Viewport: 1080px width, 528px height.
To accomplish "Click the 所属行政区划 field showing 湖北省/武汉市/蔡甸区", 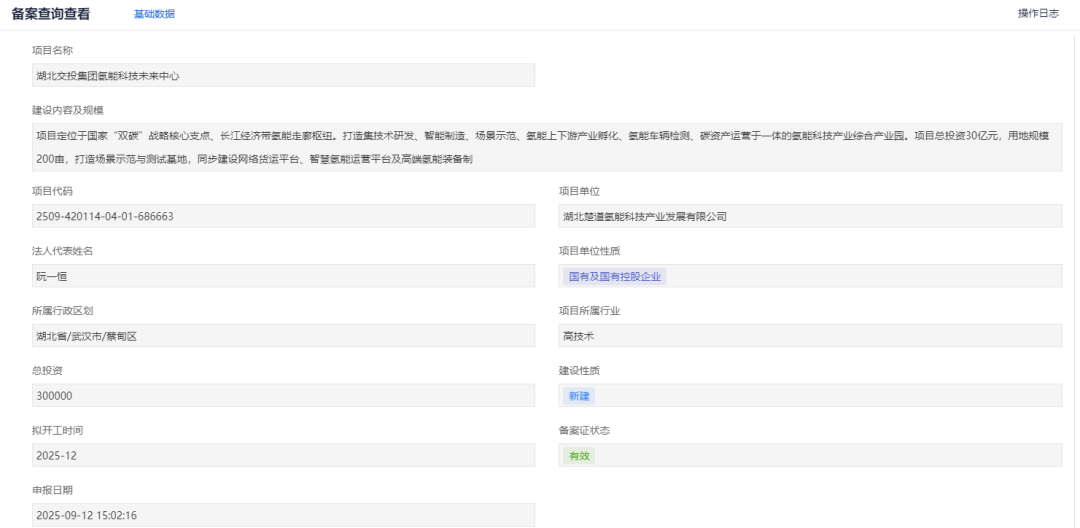I will pyautogui.click(x=283, y=336).
